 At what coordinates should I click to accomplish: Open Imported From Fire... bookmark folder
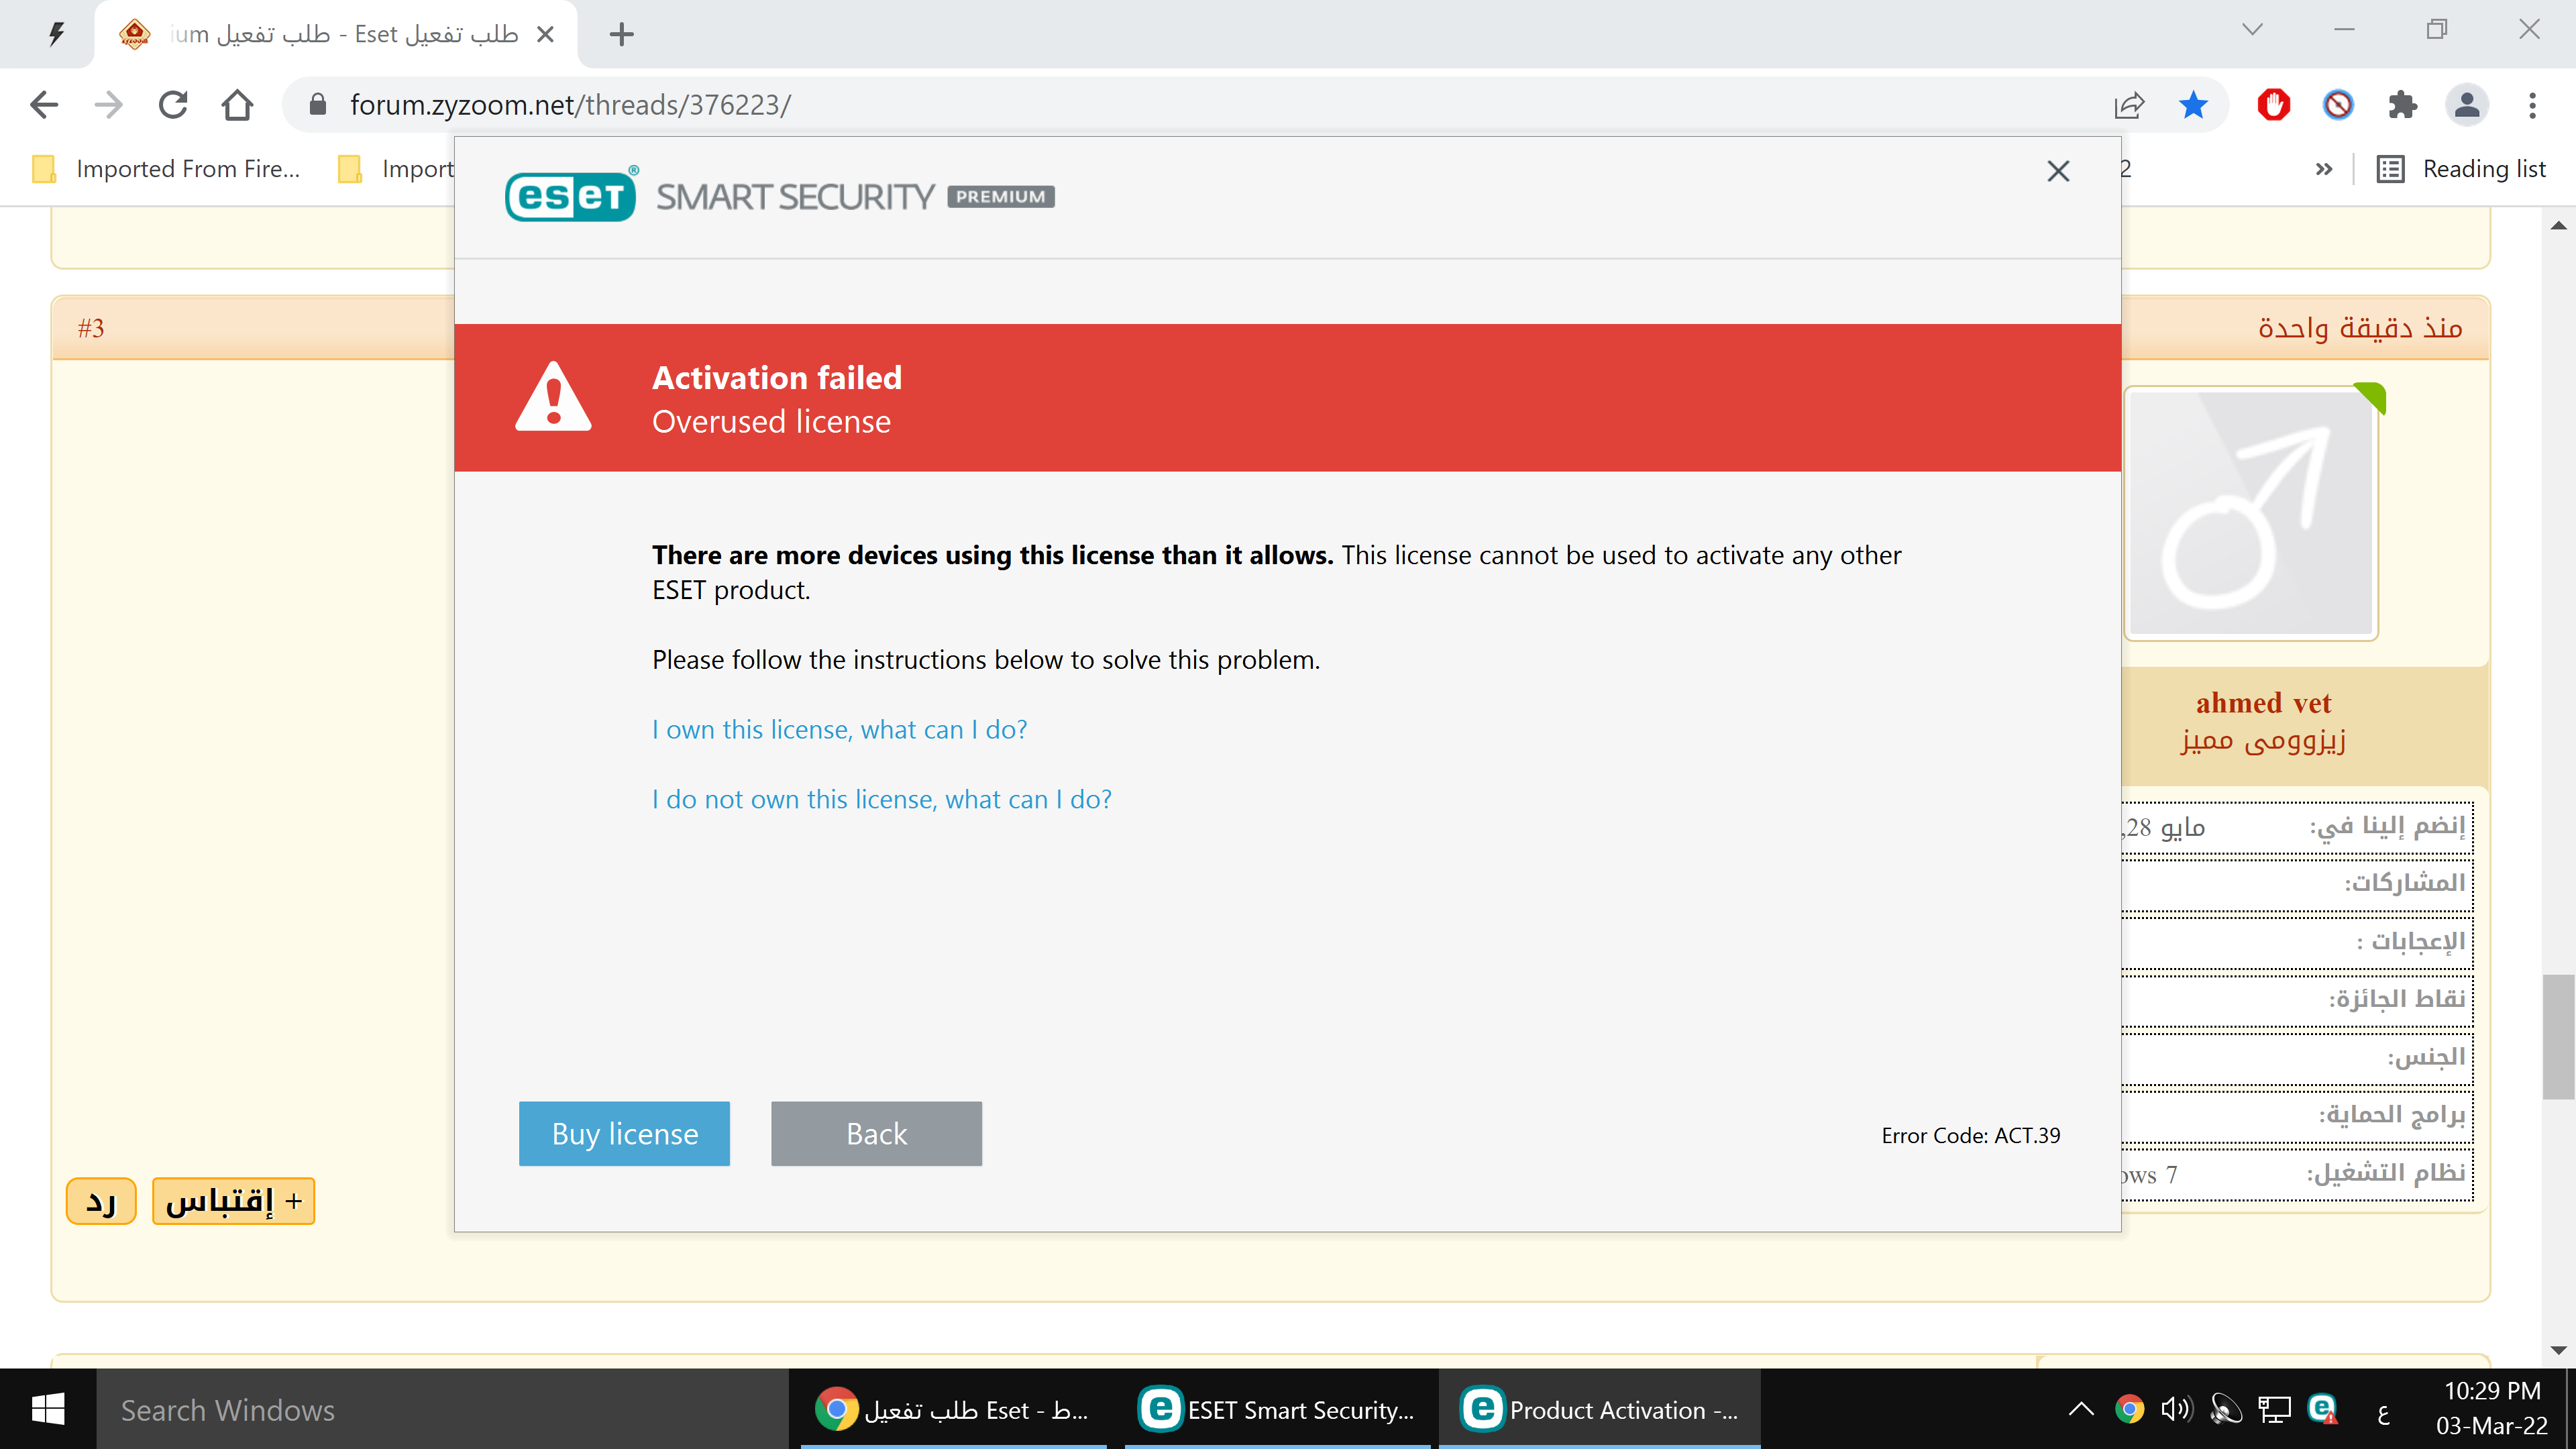click(x=167, y=169)
